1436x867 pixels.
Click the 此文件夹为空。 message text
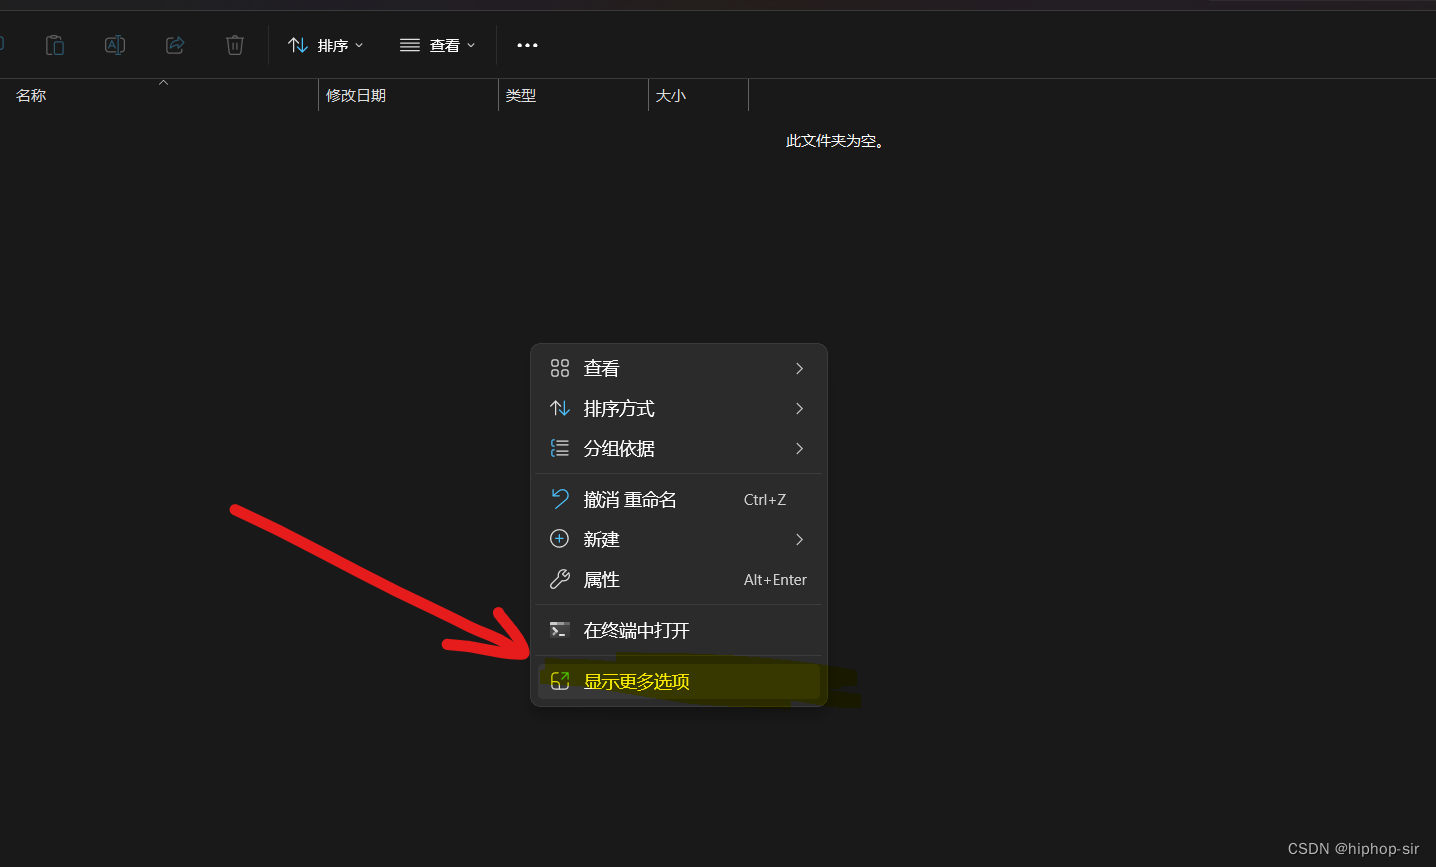[x=835, y=141]
